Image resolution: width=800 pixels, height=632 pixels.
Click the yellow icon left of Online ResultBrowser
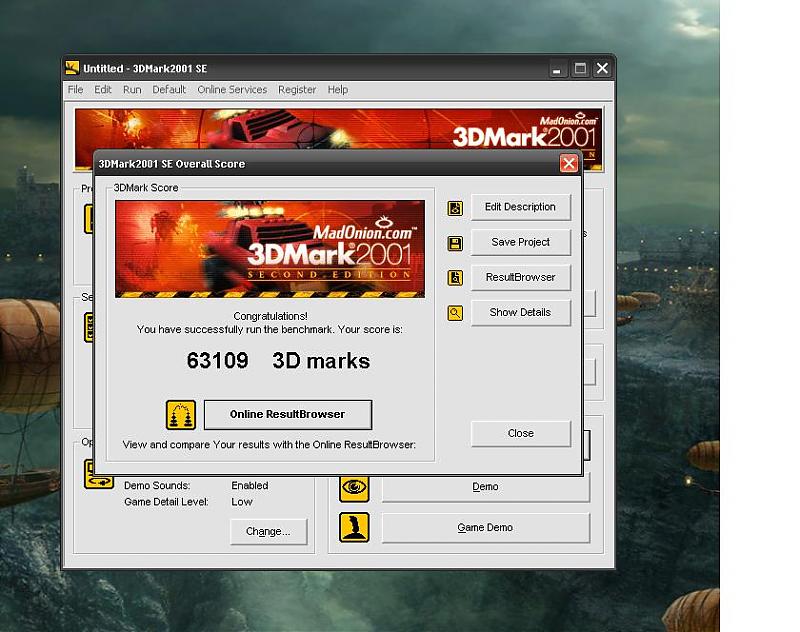(181, 415)
